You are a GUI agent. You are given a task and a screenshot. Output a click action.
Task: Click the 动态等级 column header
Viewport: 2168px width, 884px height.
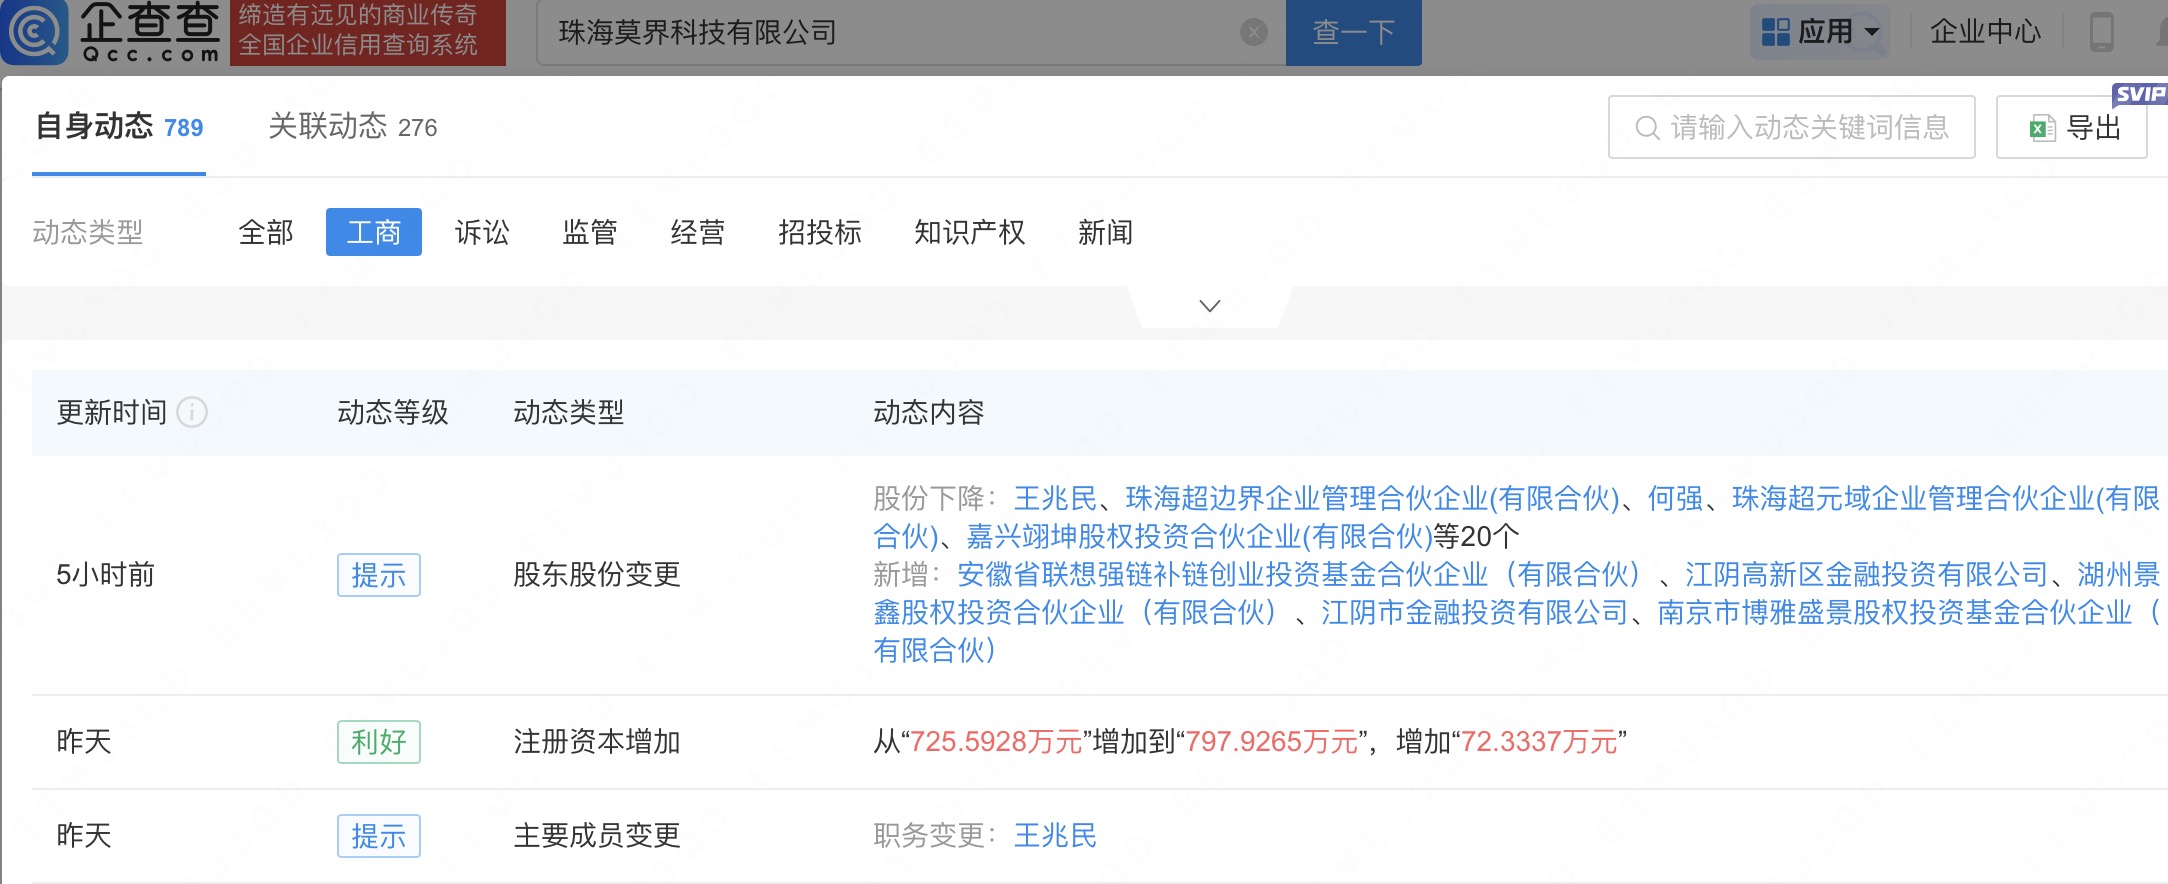click(393, 412)
